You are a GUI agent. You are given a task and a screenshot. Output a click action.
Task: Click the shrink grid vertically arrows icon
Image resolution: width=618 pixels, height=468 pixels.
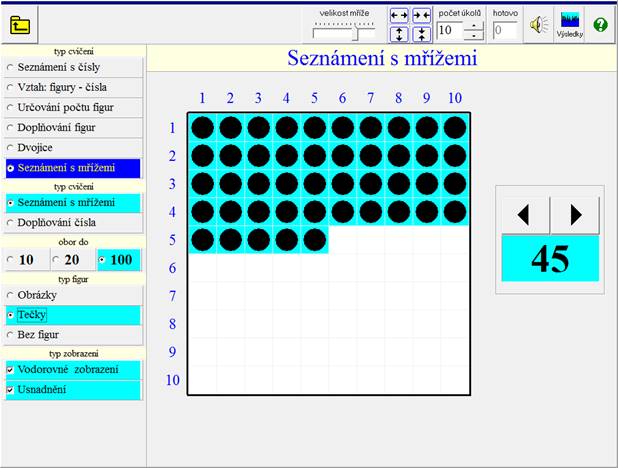(421, 34)
